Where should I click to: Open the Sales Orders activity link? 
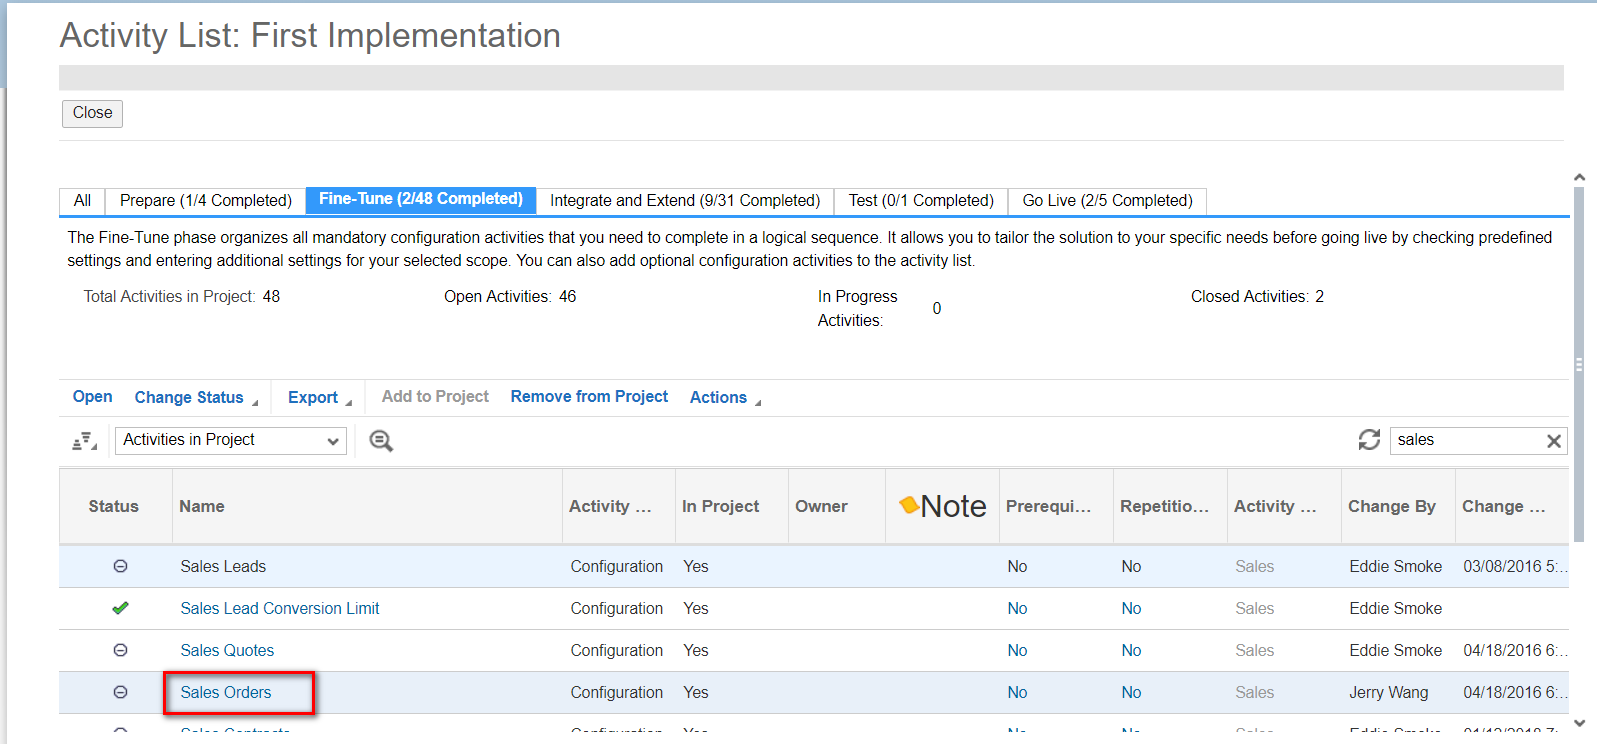click(x=226, y=692)
